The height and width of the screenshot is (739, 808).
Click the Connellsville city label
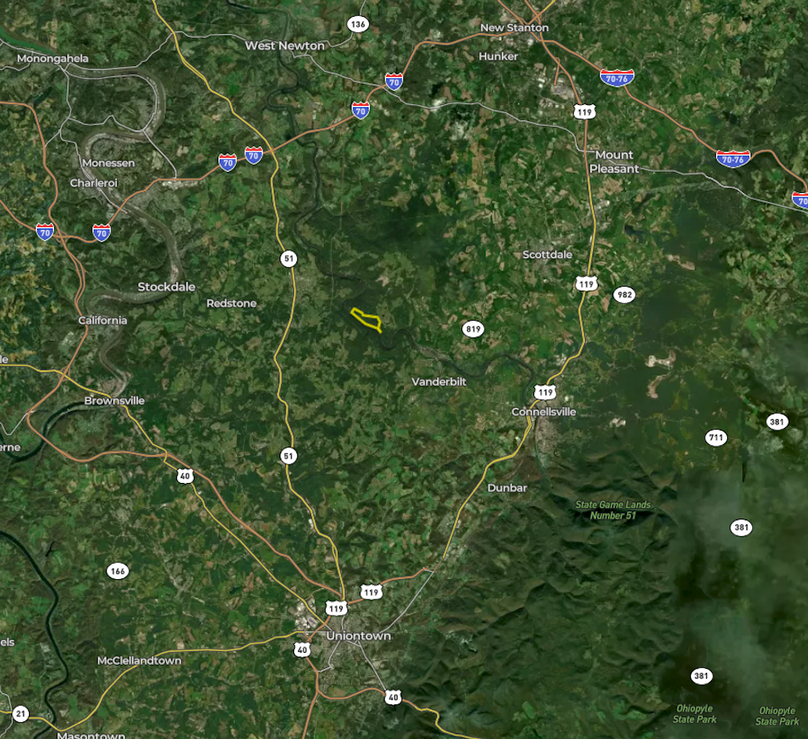[x=544, y=412]
